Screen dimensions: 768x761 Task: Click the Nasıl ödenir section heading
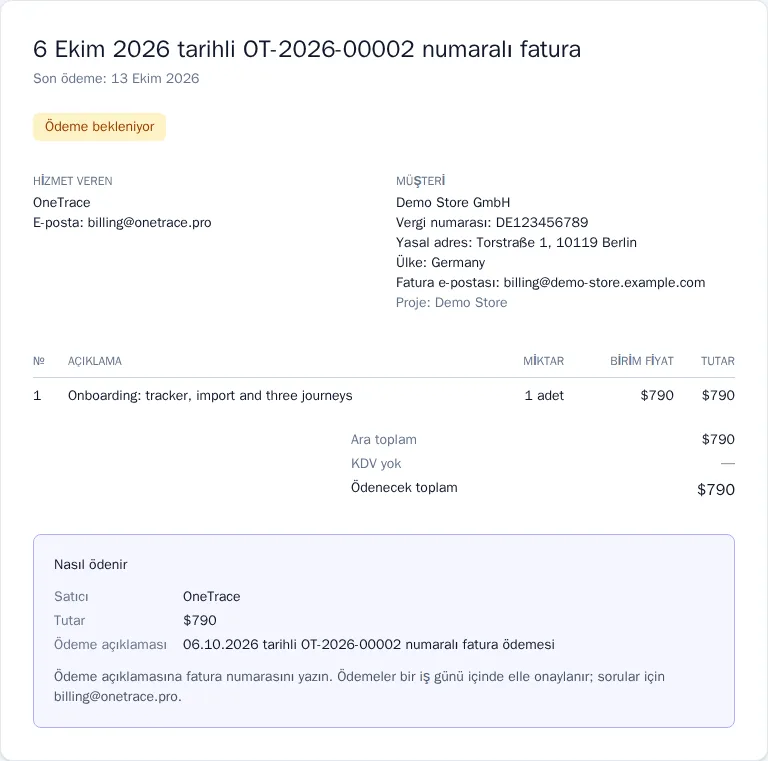click(x=91, y=565)
